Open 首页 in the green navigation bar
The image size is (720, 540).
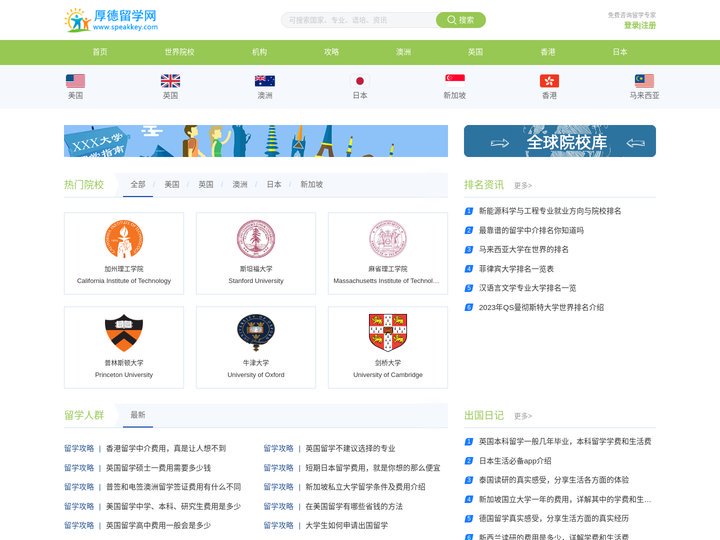pos(100,52)
